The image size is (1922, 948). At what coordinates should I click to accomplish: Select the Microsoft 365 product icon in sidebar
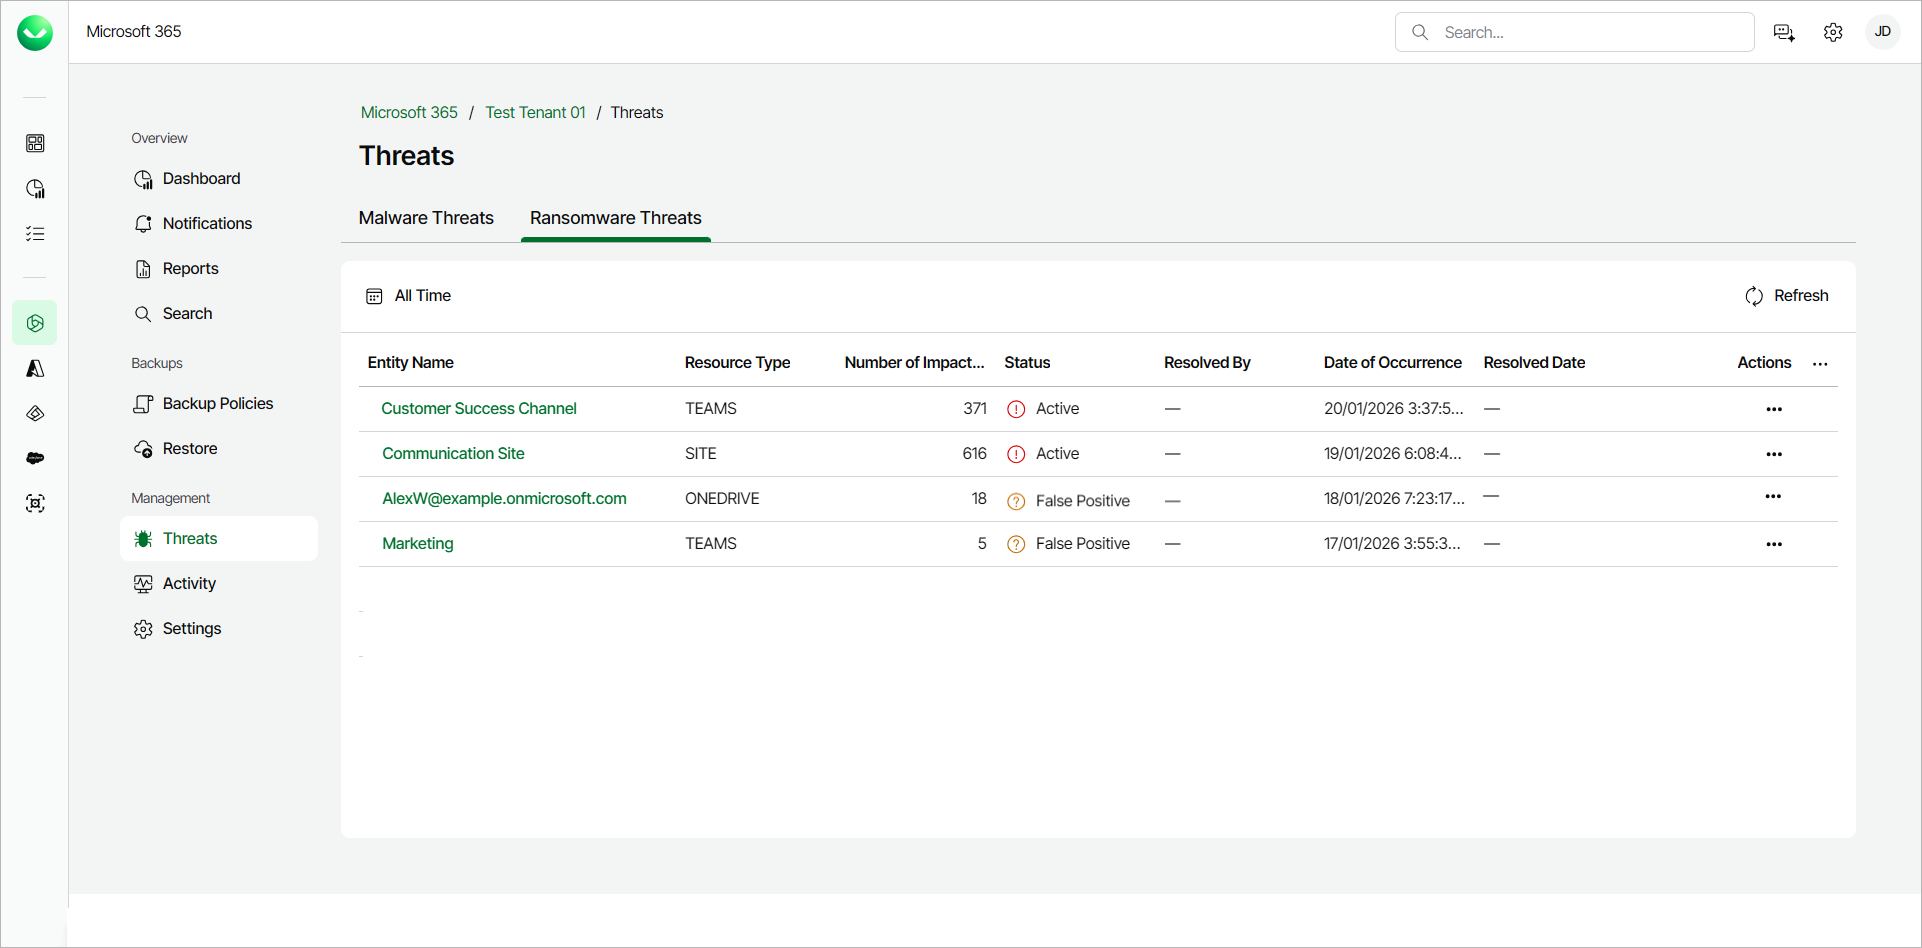35,322
